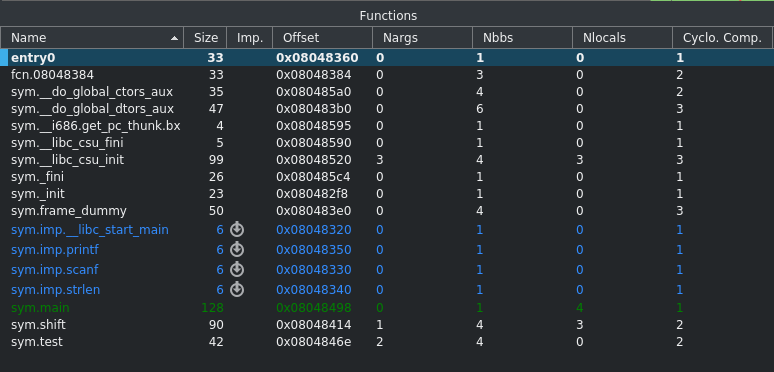Viewport: 774px width, 372px height.
Task: Sort functions by Offset column
Action: point(322,37)
